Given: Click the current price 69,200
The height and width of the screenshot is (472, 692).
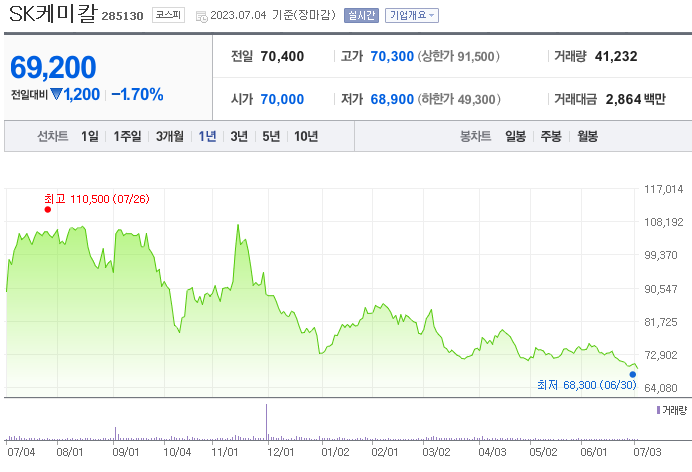Looking at the screenshot, I should click(x=53, y=67).
